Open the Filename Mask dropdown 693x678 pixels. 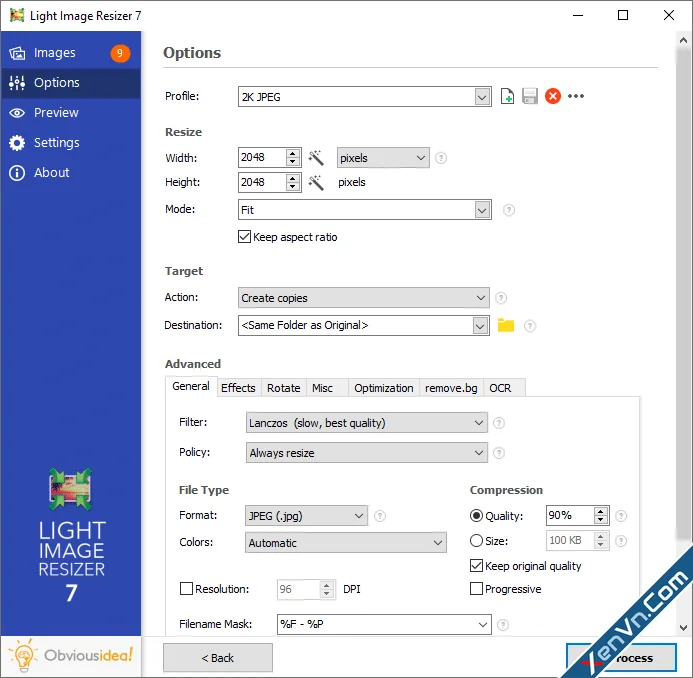coord(483,625)
